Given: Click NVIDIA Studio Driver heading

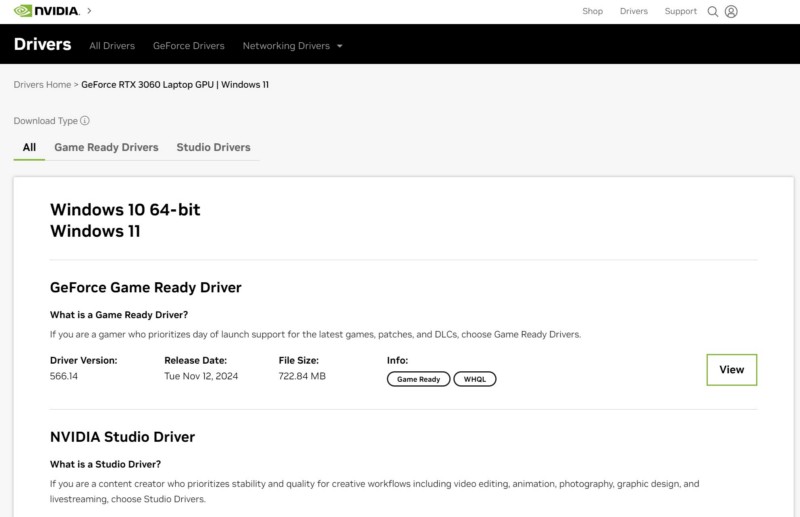Looking at the screenshot, I should point(122,437).
